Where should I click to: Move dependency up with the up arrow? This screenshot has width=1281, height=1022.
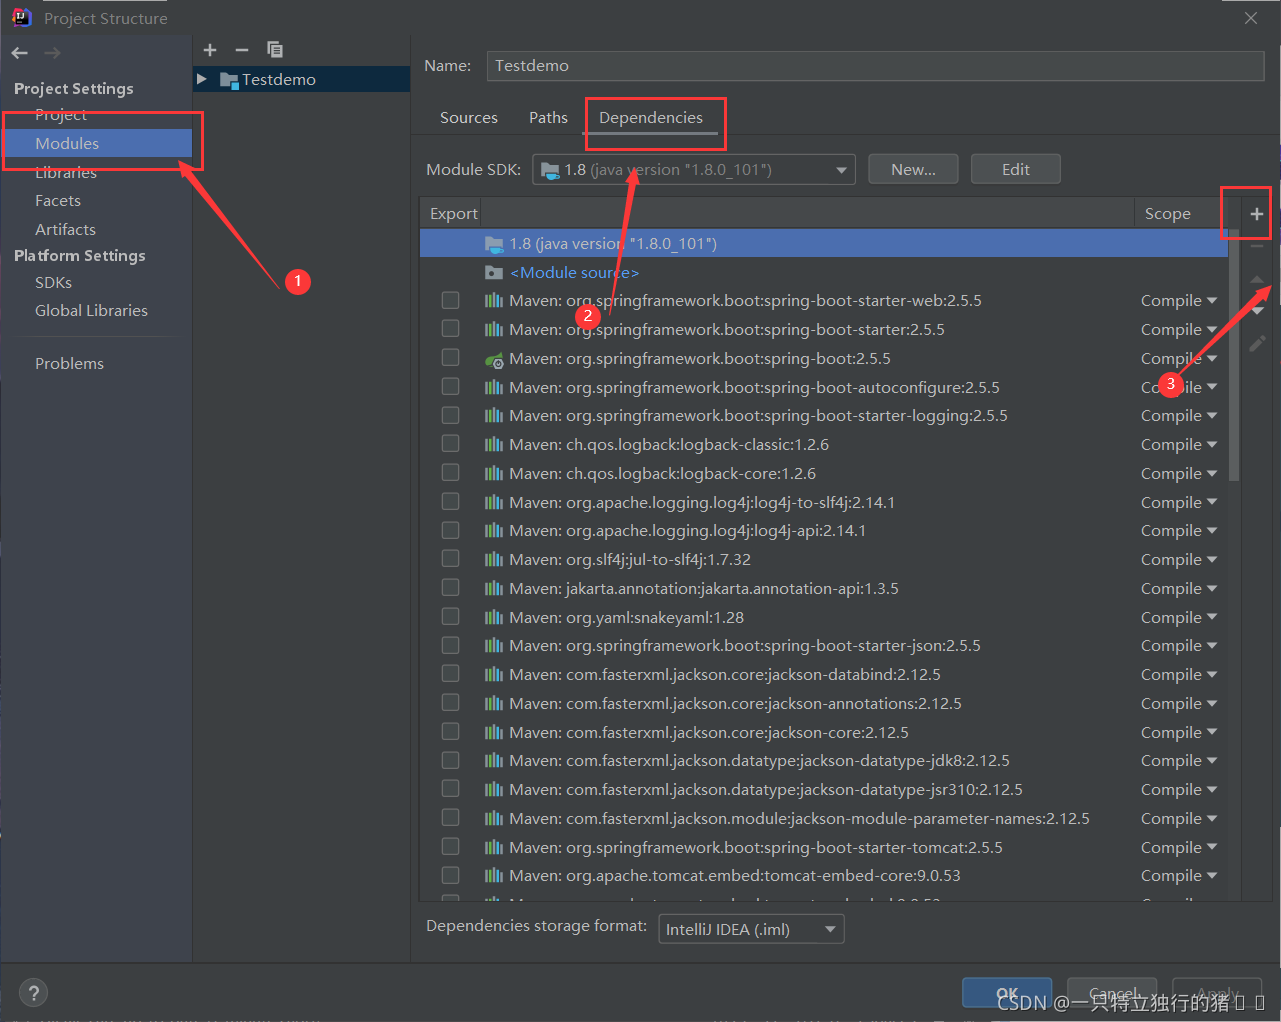pos(1257,280)
